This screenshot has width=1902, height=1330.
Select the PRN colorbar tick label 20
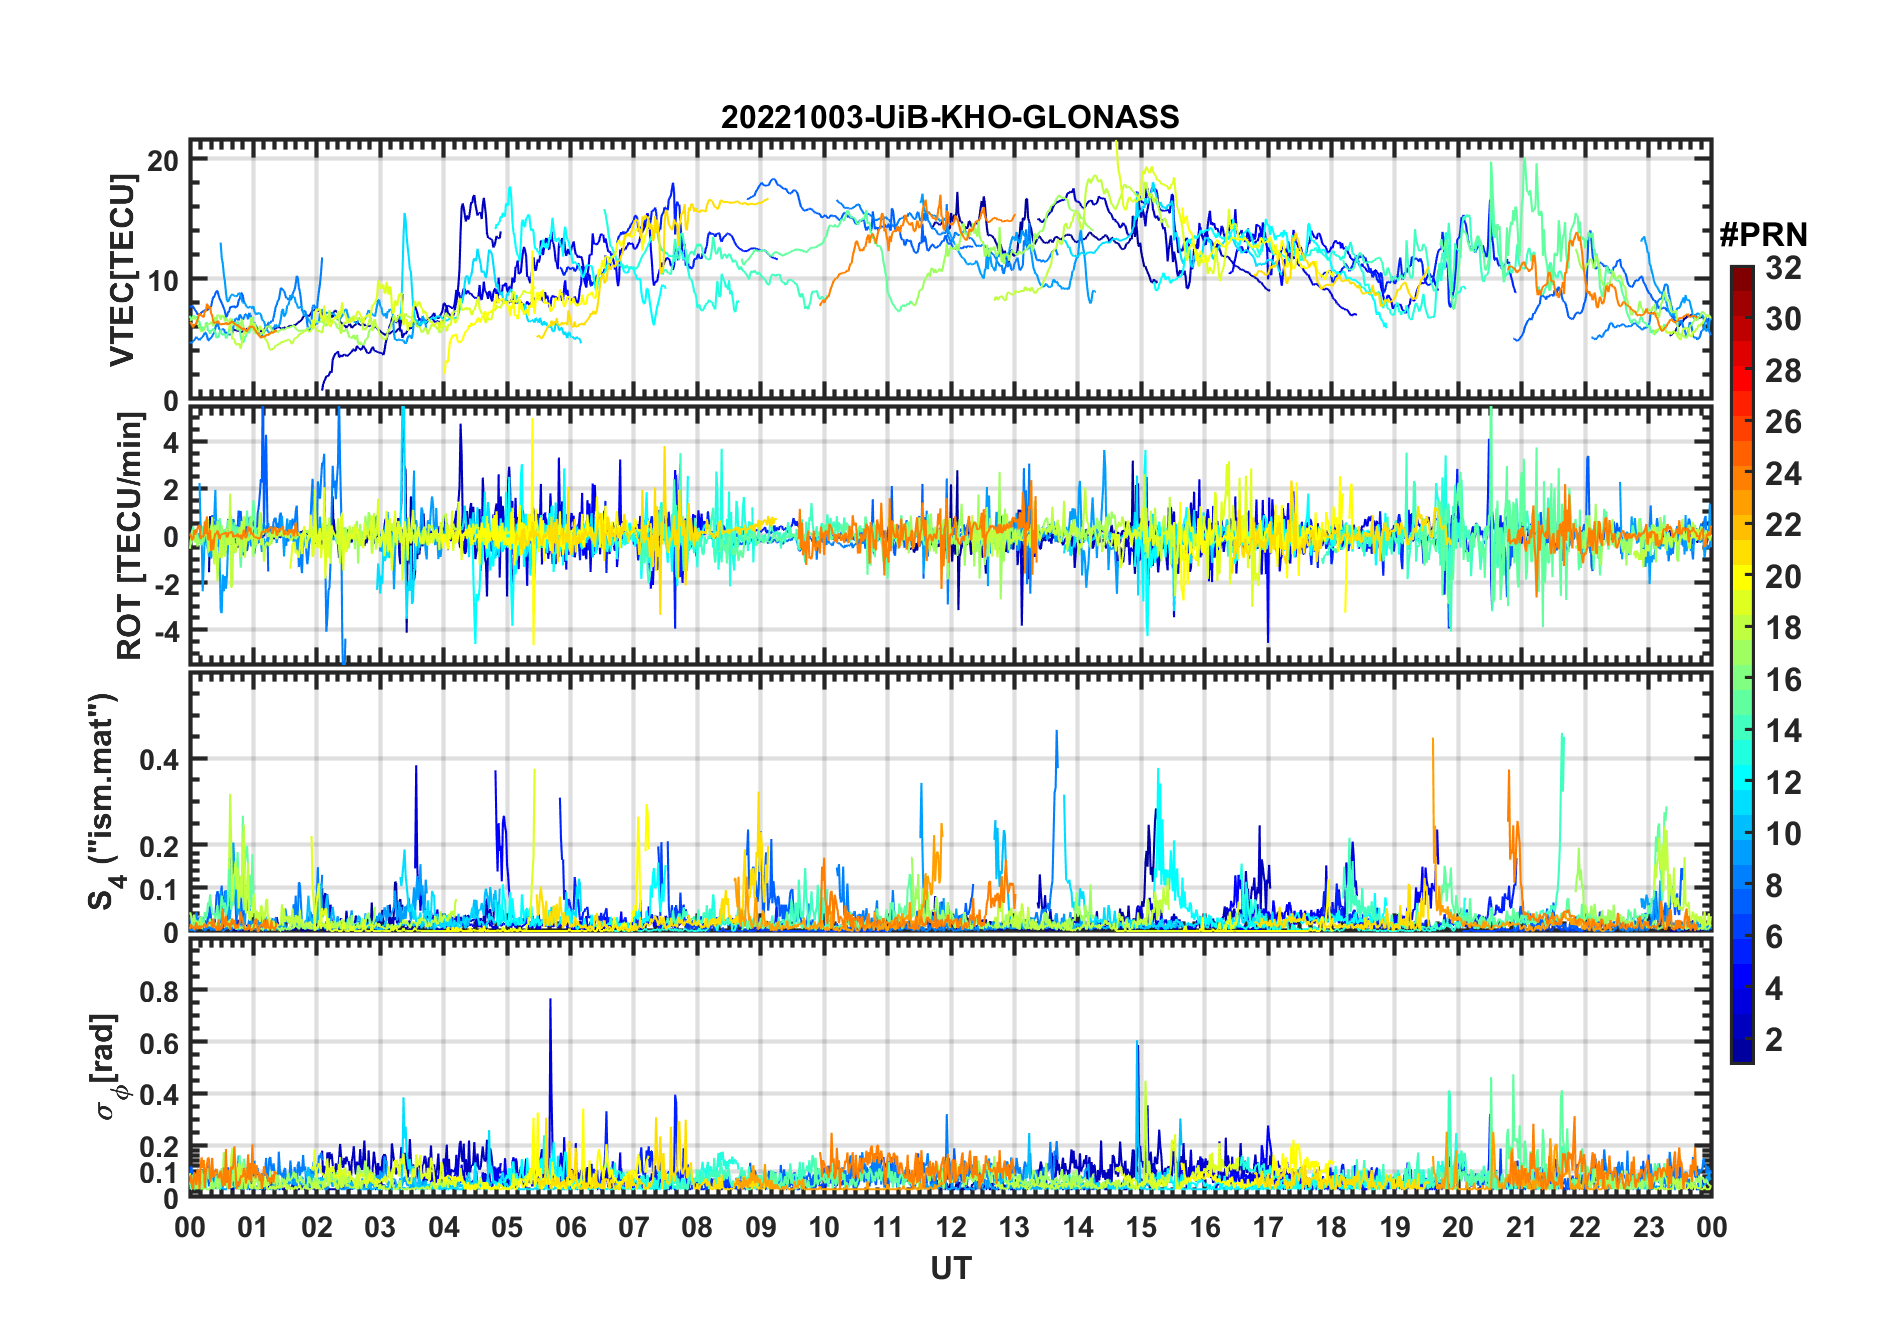tap(1783, 577)
